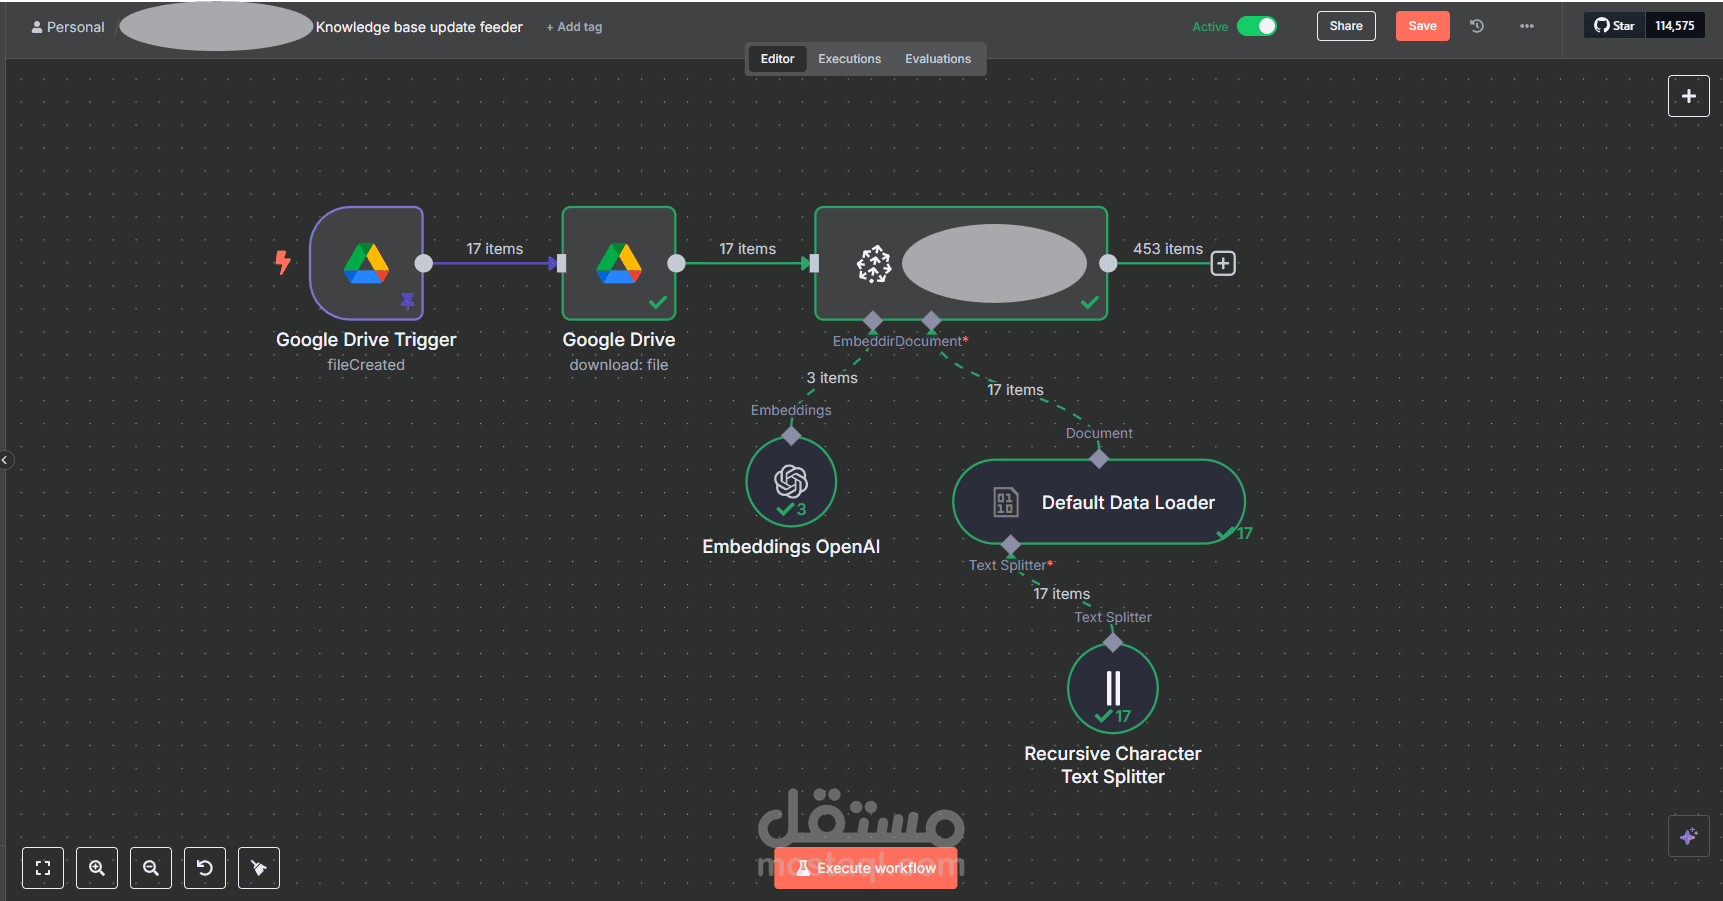Open the three-dots workflow options menu
Screen dimensions: 1723x901
[1527, 26]
